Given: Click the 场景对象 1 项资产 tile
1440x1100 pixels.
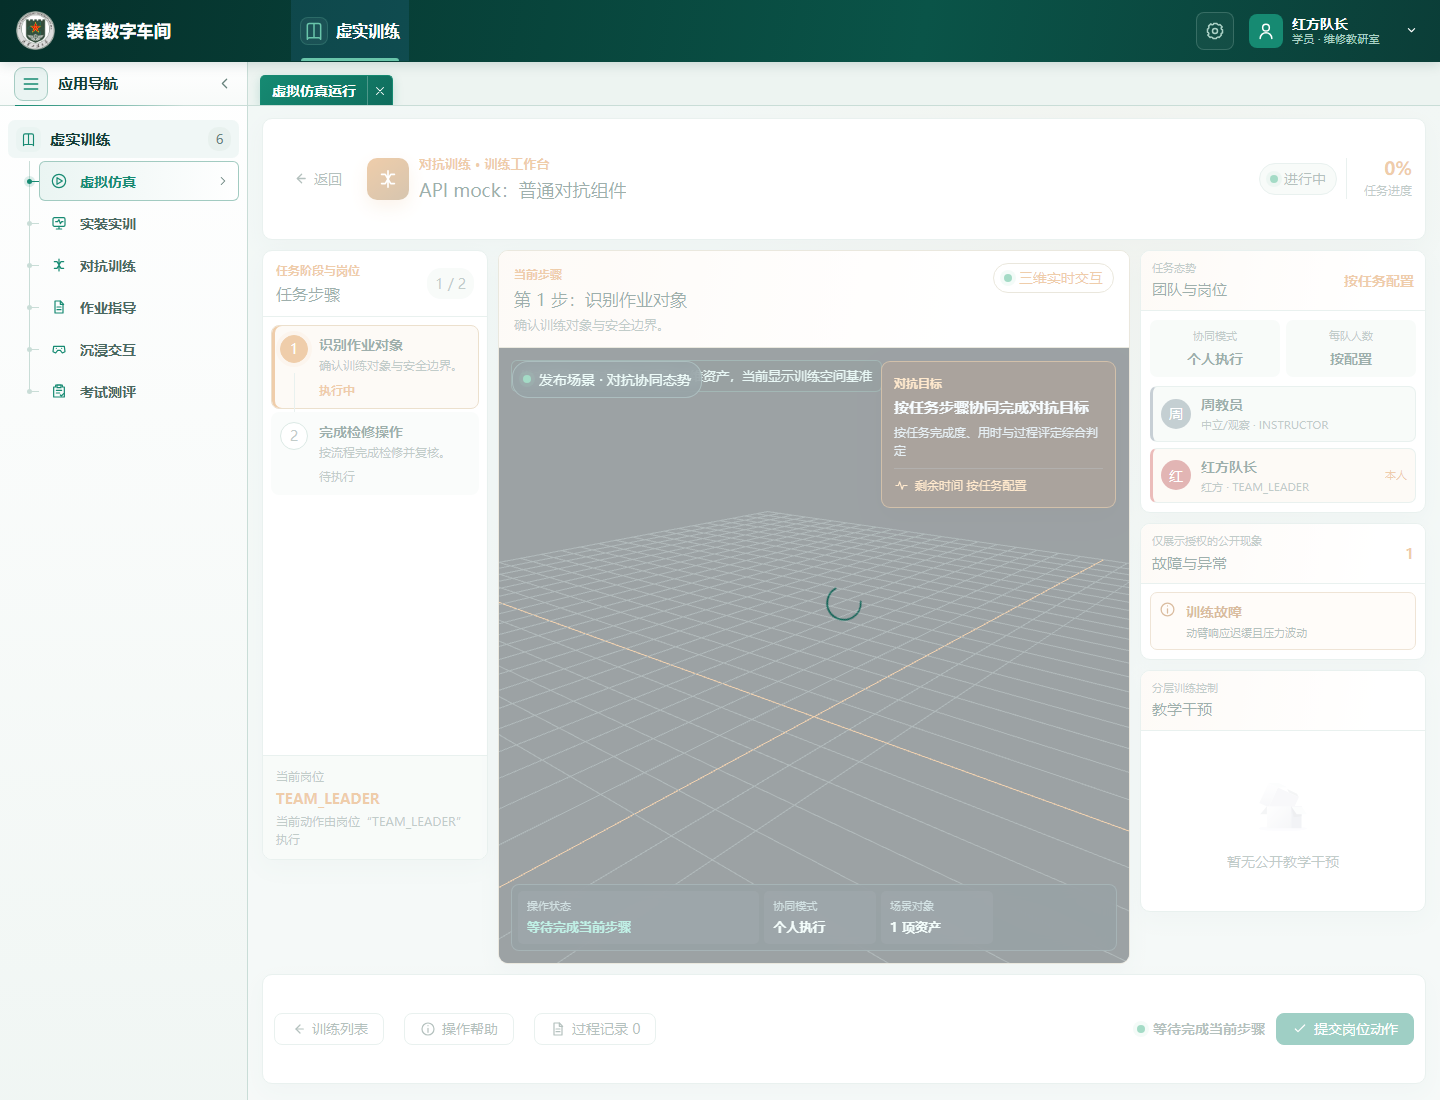Looking at the screenshot, I should tap(936, 917).
